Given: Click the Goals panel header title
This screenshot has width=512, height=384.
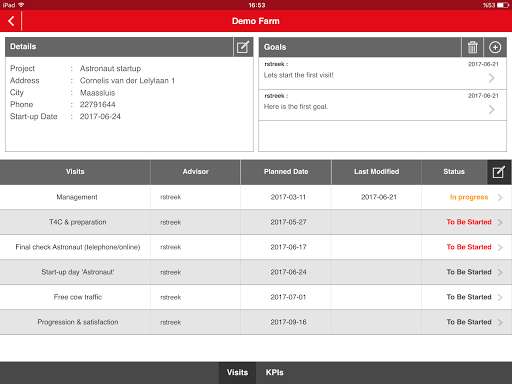Looking at the screenshot, I should pyautogui.click(x=275, y=47).
